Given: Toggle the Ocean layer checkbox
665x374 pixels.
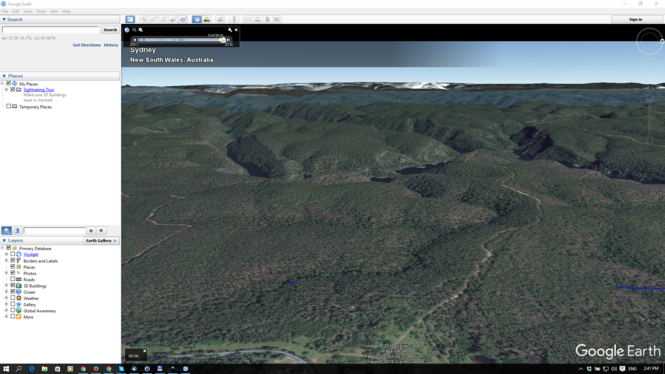Looking at the screenshot, I should pos(13,292).
